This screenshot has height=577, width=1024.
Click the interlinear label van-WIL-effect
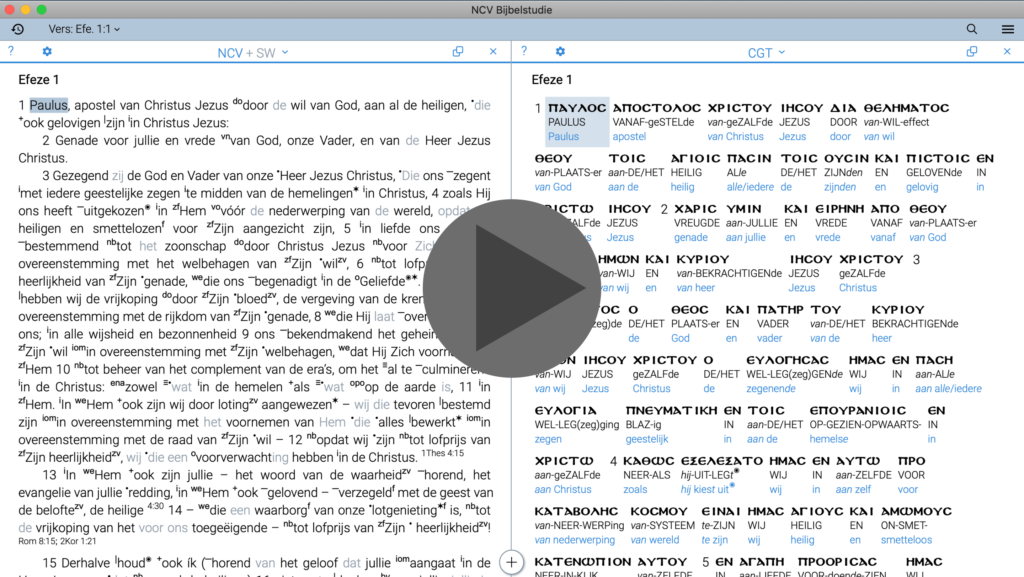click(x=896, y=122)
